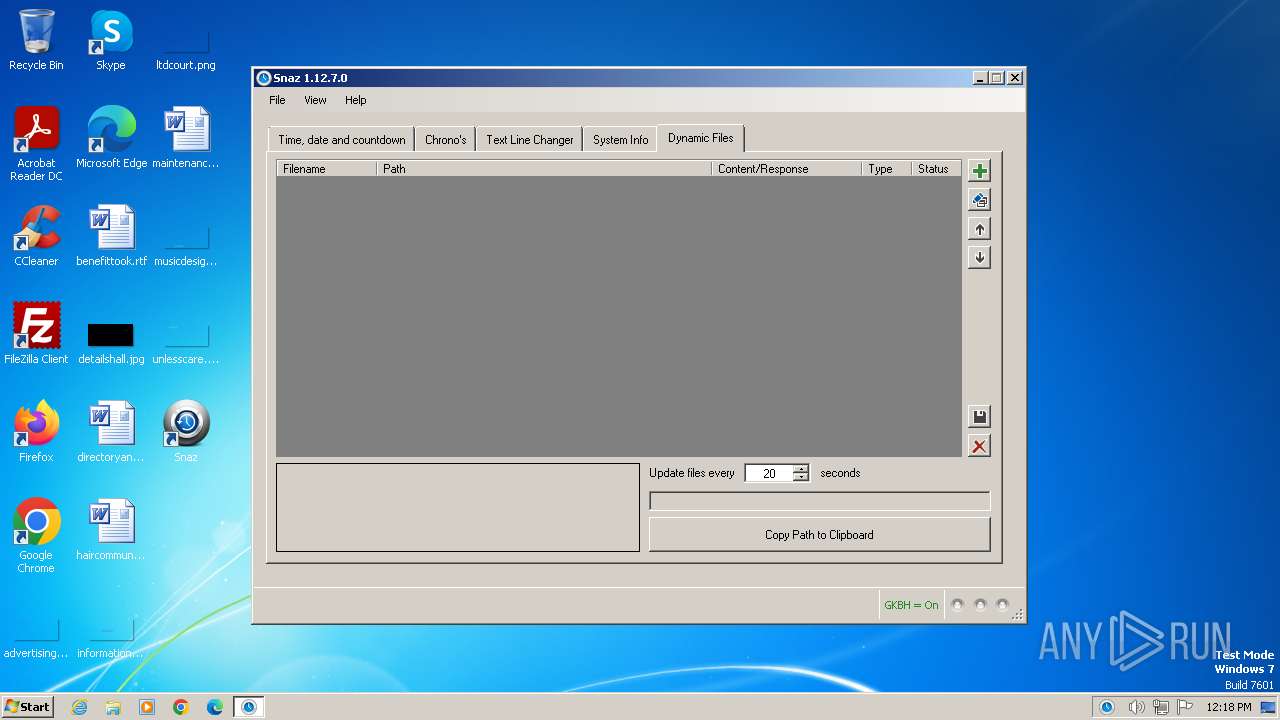Open Google Chrome desktop shortcut

(x=36, y=536)
